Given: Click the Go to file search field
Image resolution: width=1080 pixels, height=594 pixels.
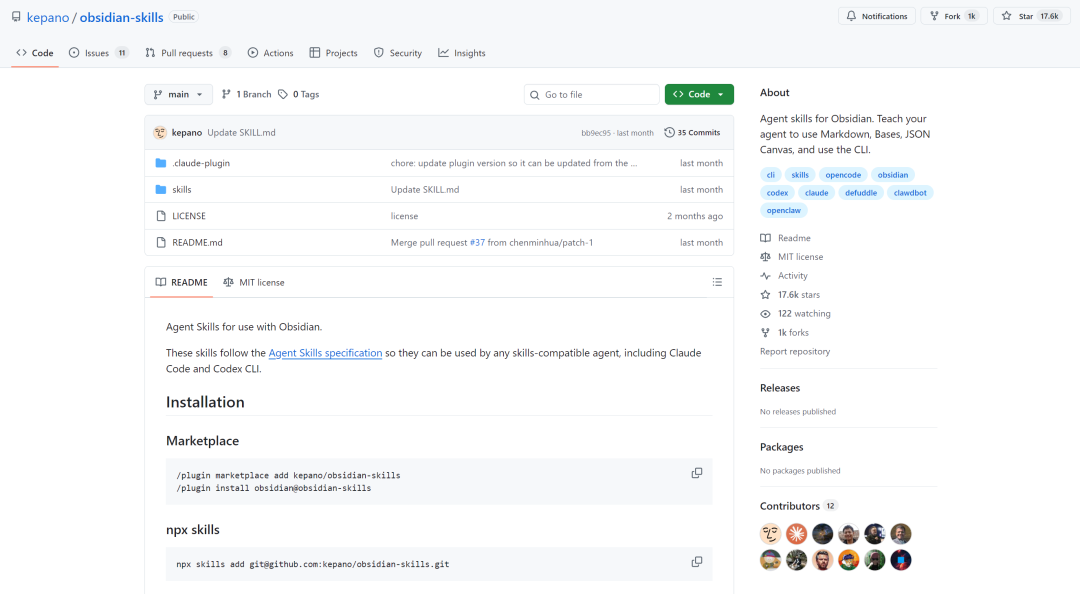Looking at the screenshot, I should (592, 94).
